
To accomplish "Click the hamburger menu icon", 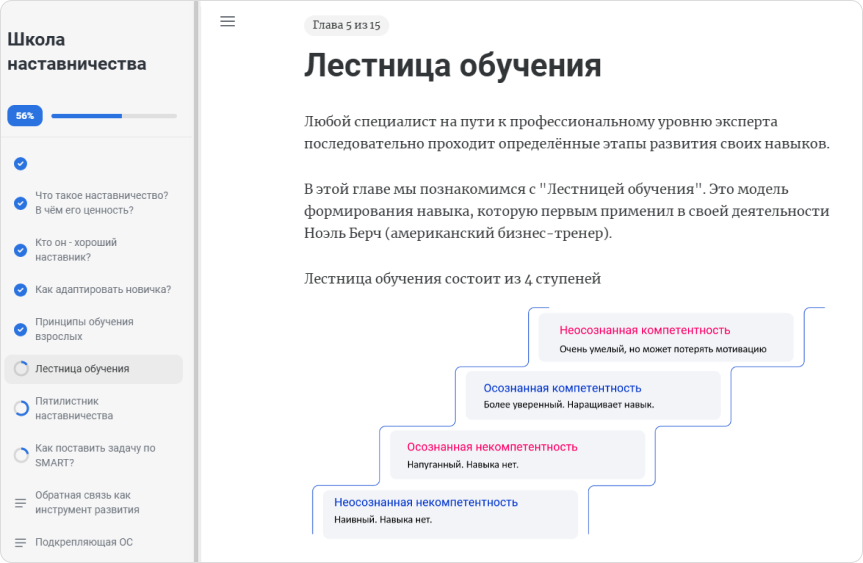I will tap(227, 22).
